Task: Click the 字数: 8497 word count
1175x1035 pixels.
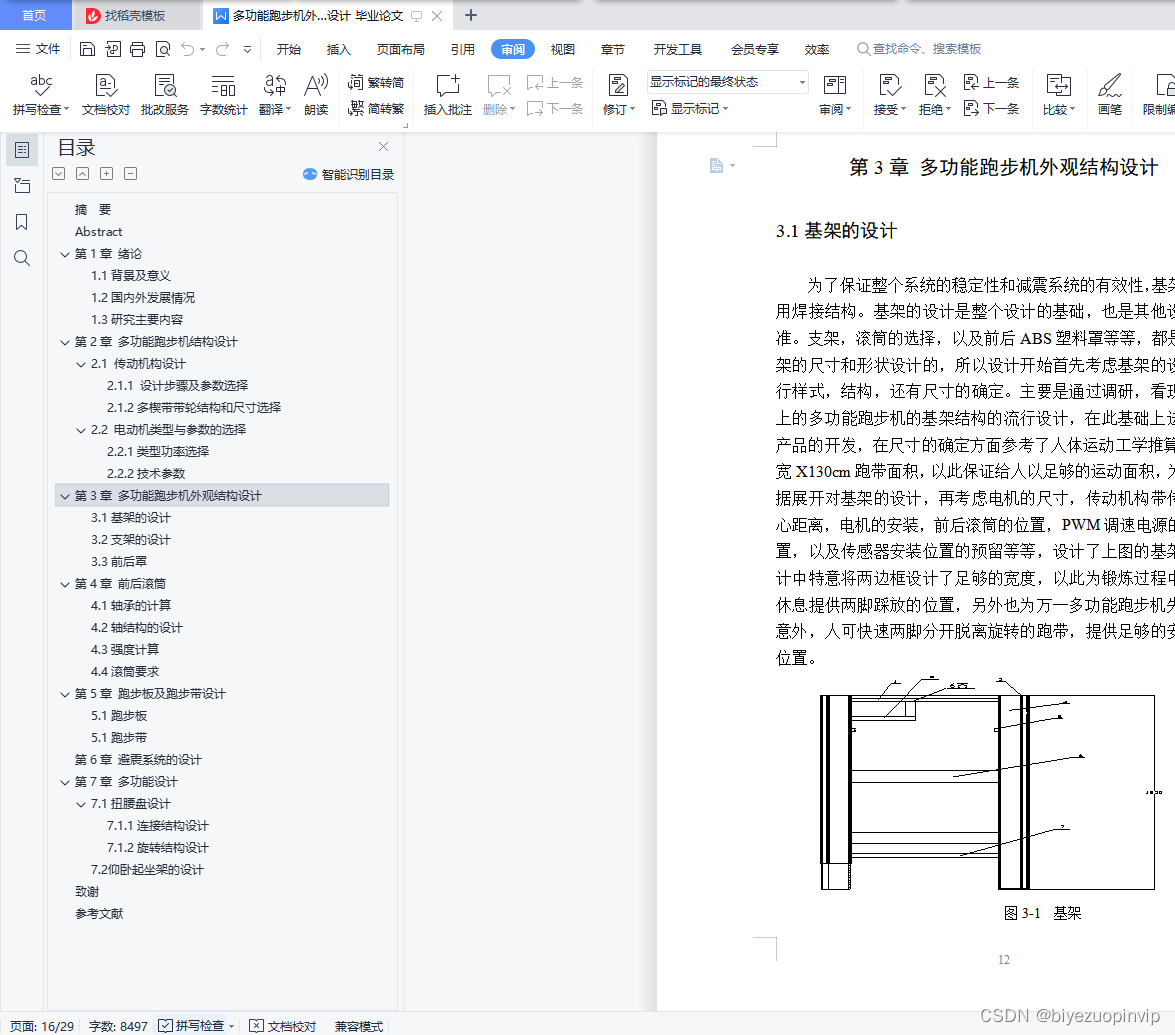Action: point(118,1026)
